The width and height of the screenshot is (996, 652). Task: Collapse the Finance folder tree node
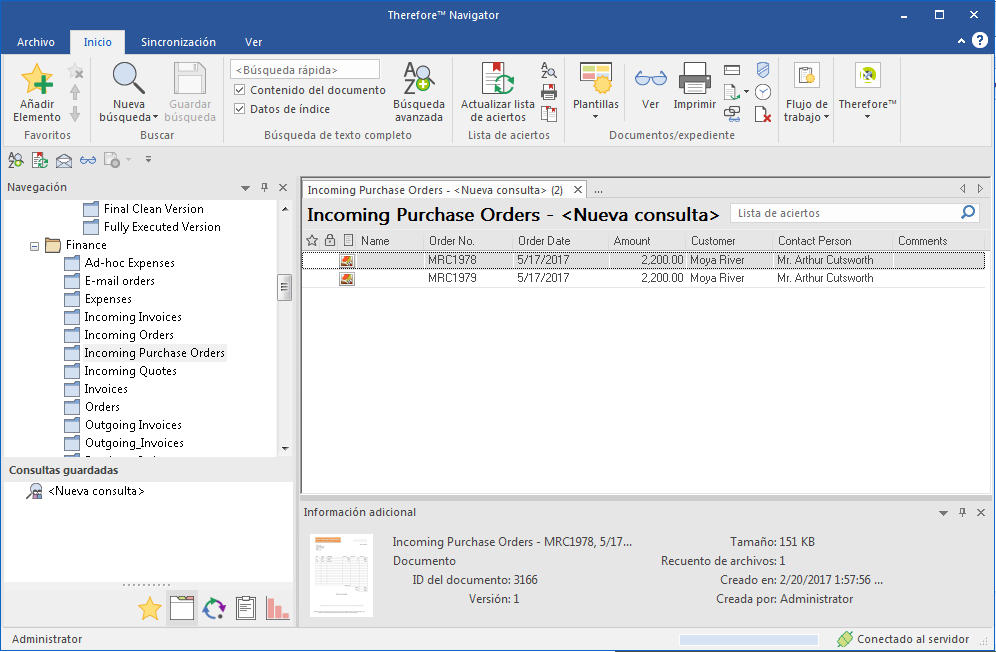click(x=34, y=245)
